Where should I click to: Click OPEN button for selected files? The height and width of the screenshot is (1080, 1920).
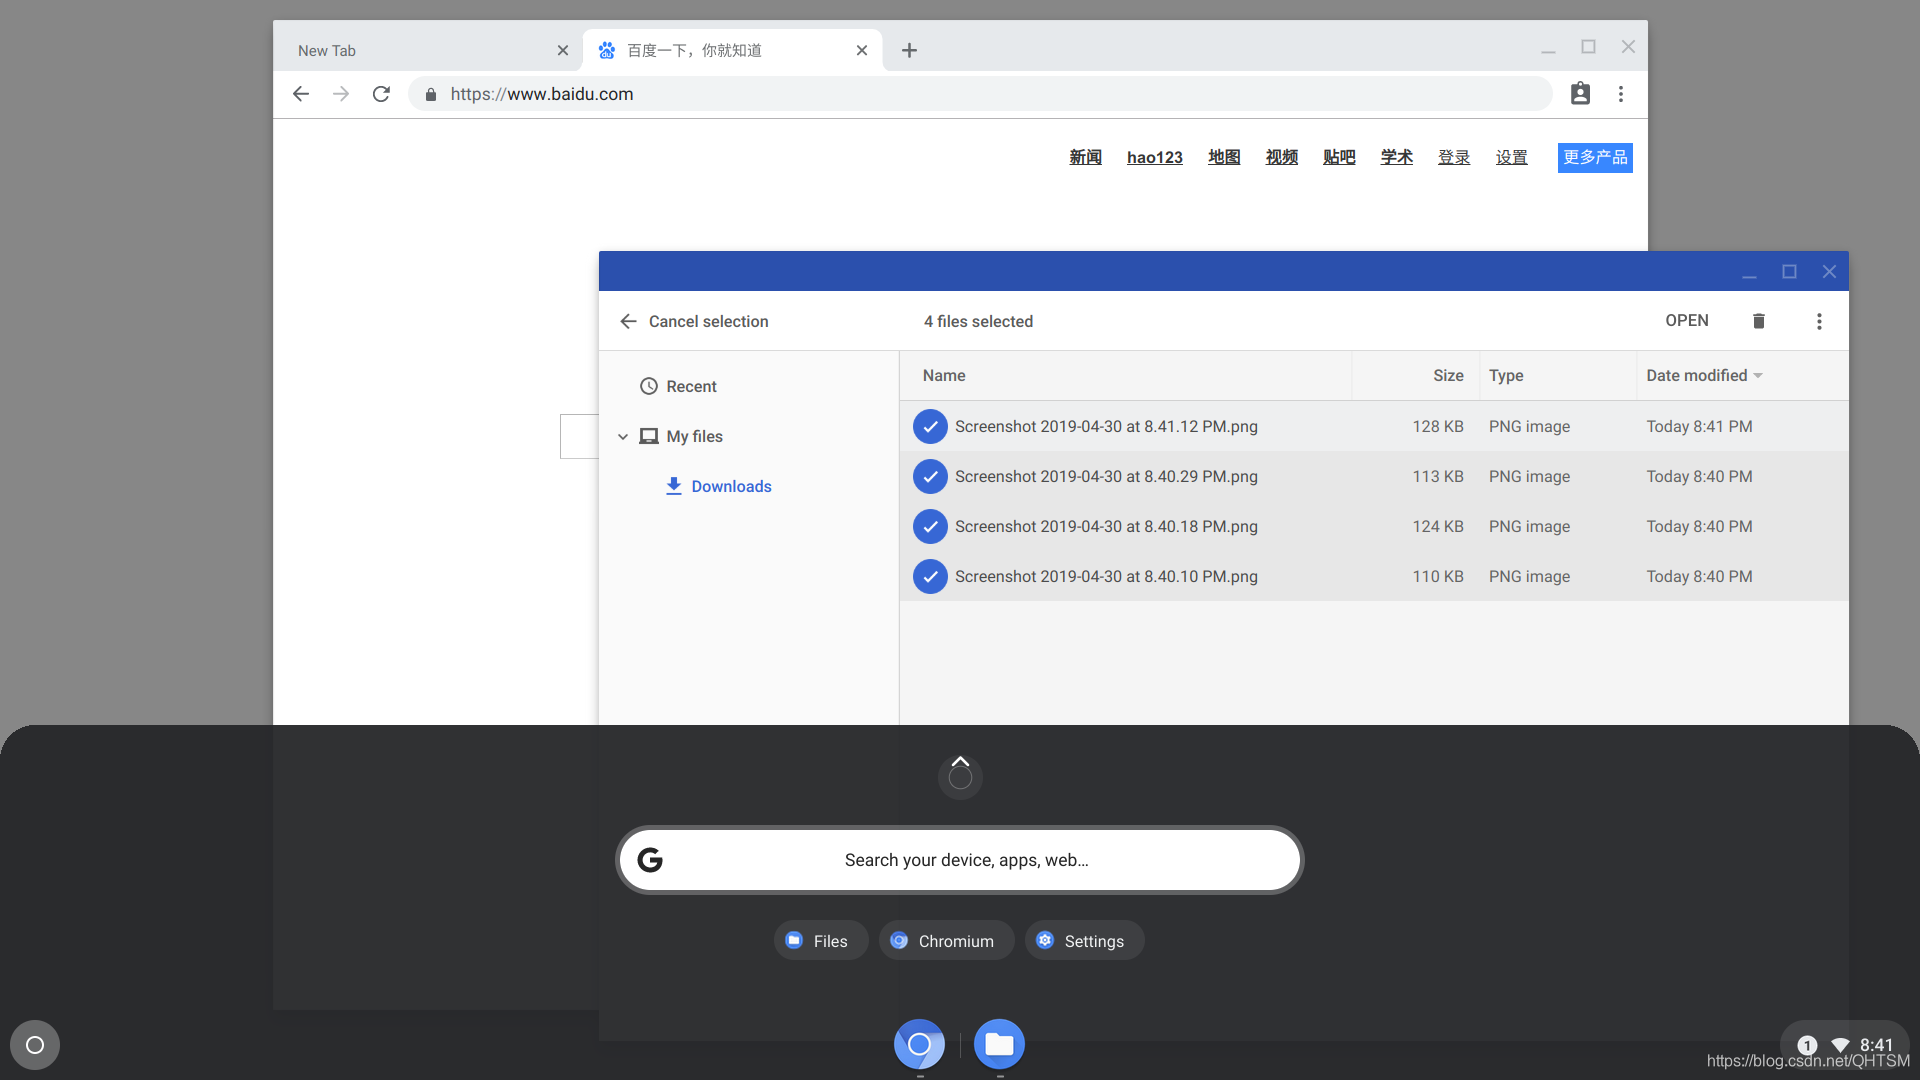pos(1686,321)
